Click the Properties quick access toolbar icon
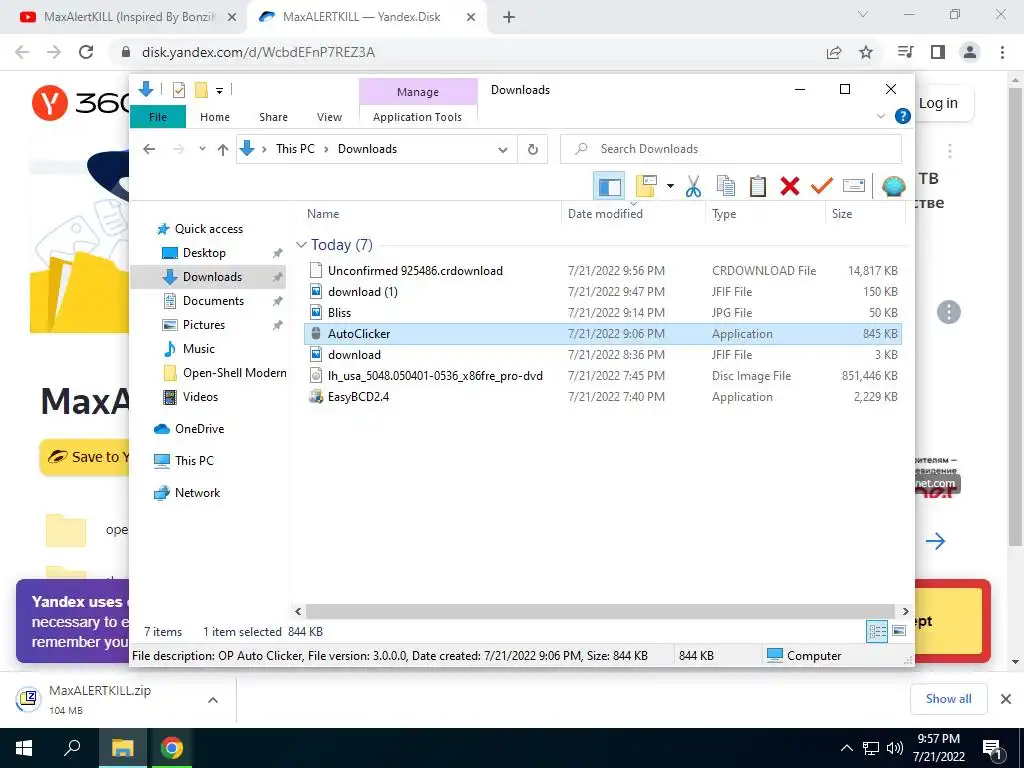Viewport: 1024px width, 768px height. [178, 90]
